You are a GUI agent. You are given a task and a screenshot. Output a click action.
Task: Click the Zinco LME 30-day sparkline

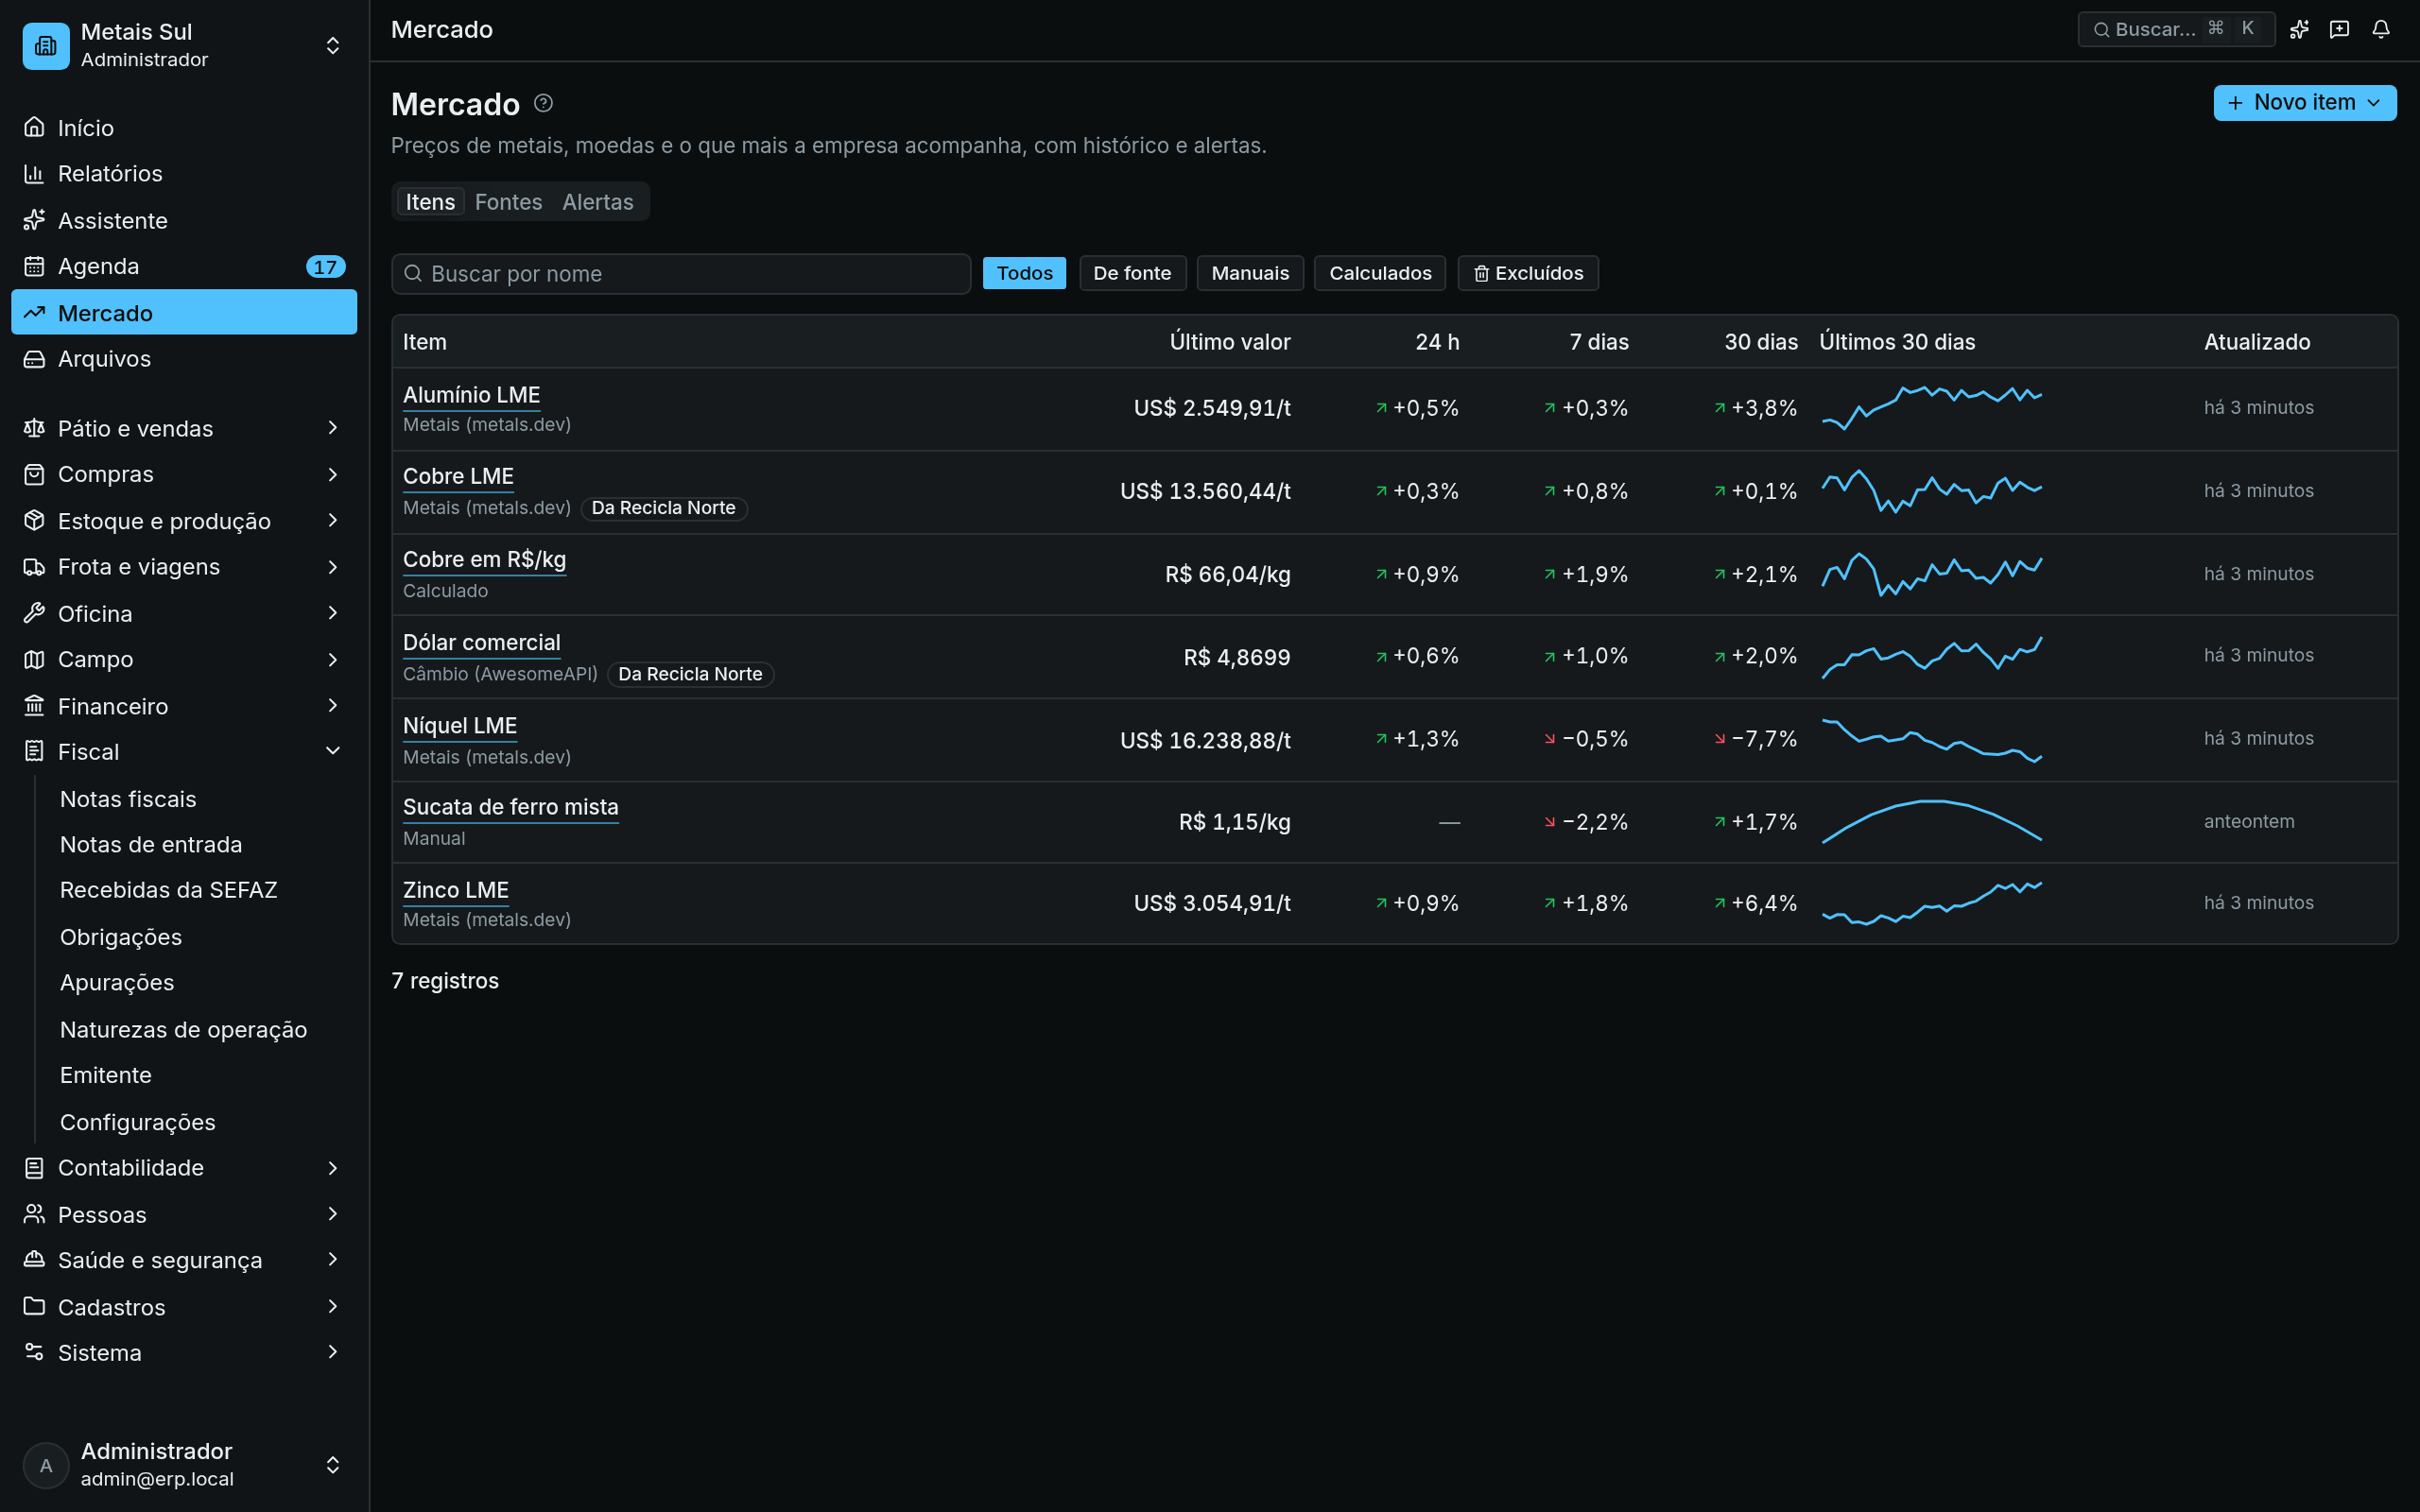pyautogui.click(x=1931, y=903)
